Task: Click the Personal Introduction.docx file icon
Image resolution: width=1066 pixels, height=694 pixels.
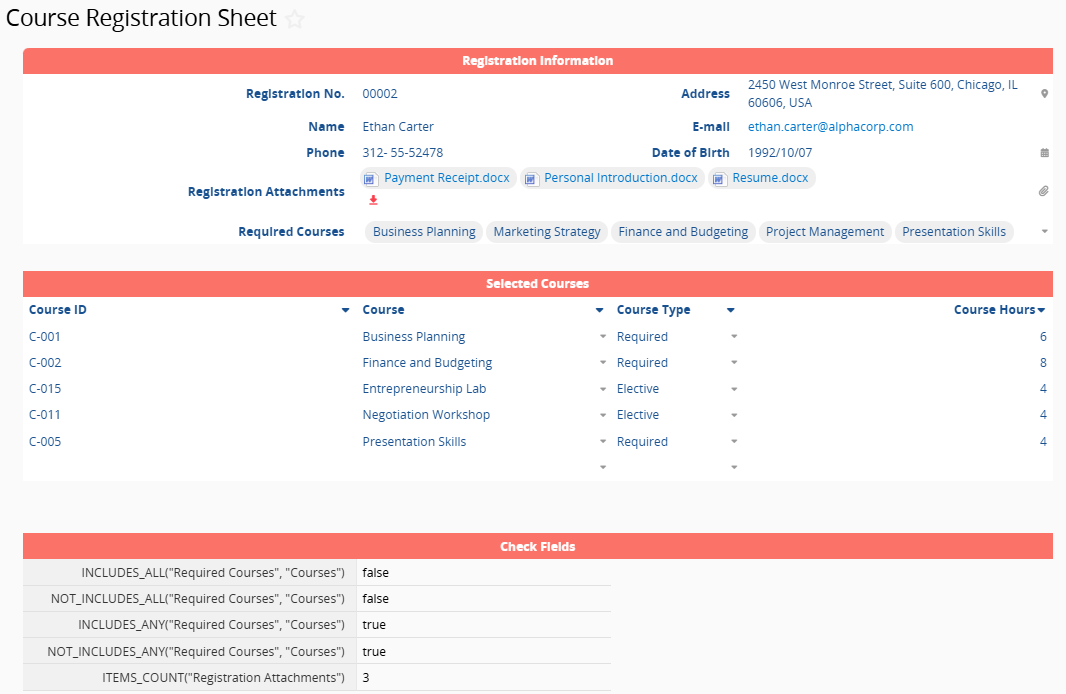Action: [530, 179]
